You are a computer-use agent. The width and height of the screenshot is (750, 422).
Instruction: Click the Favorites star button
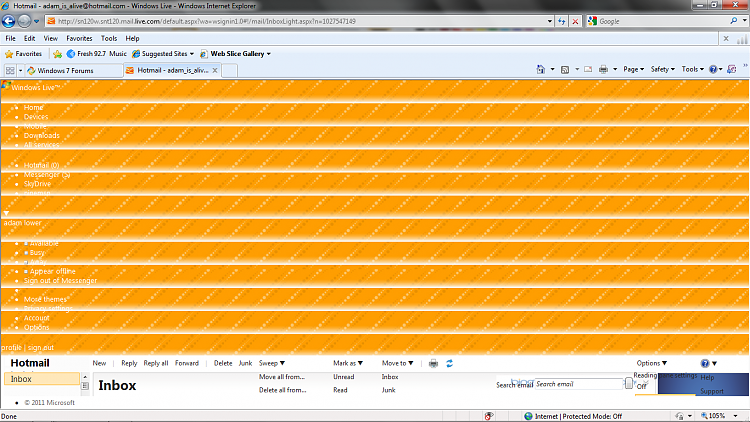tap(23, 54)
